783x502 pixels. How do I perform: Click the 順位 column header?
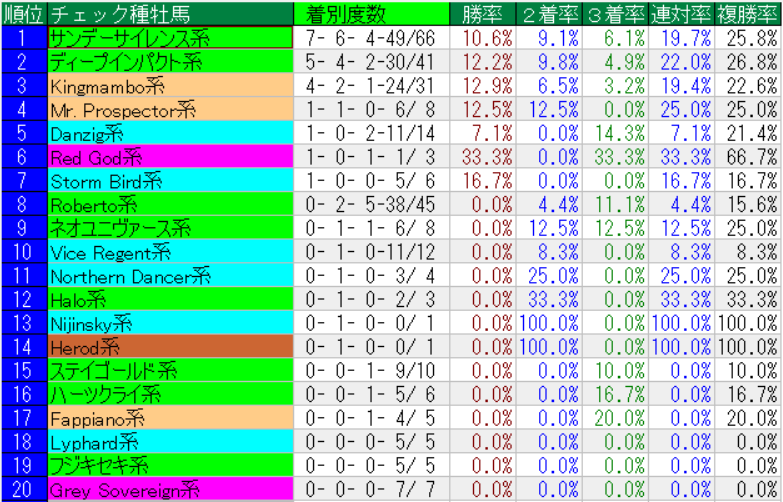23,13
